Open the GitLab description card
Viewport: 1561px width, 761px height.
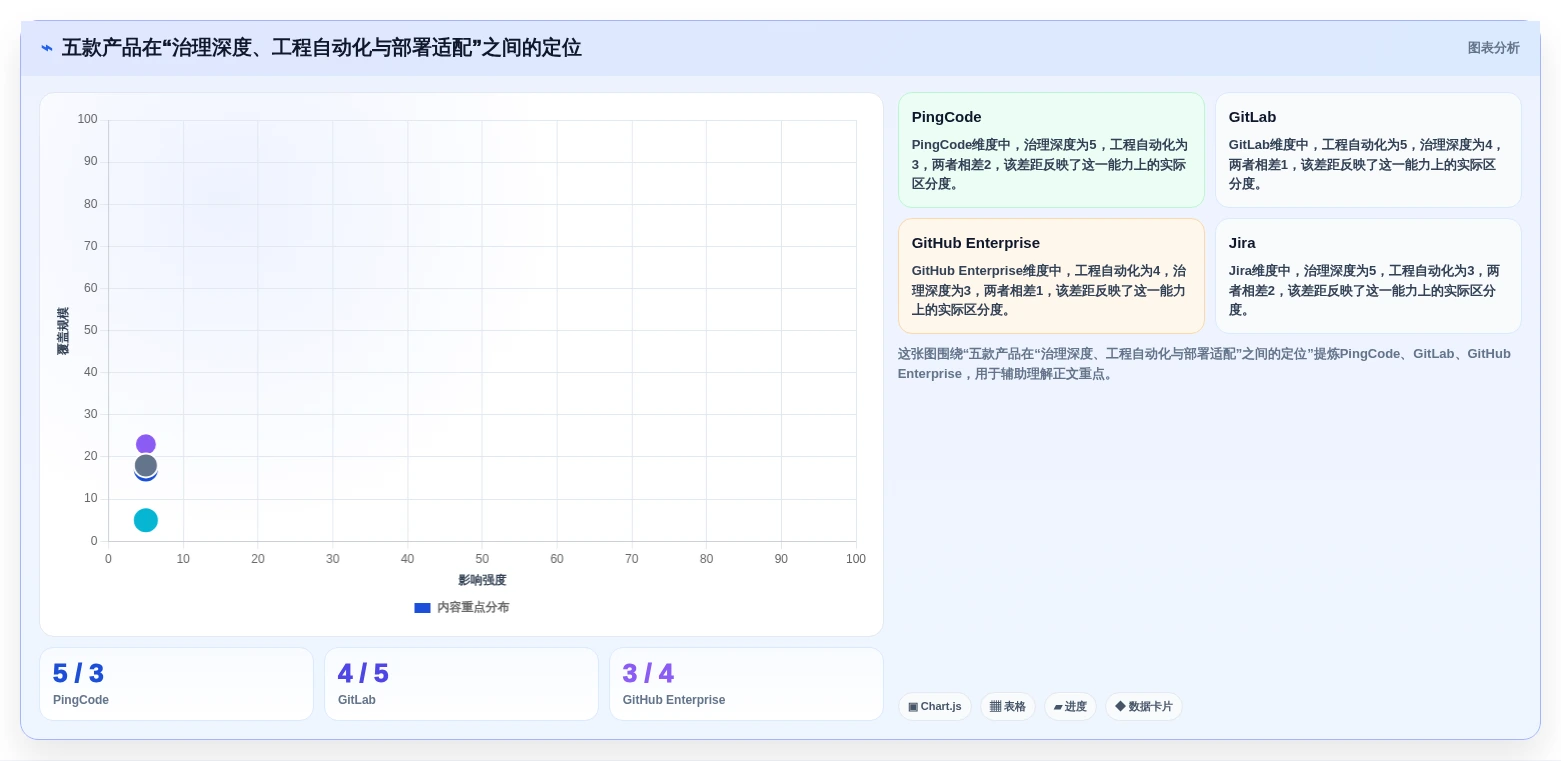[1368, 150]
